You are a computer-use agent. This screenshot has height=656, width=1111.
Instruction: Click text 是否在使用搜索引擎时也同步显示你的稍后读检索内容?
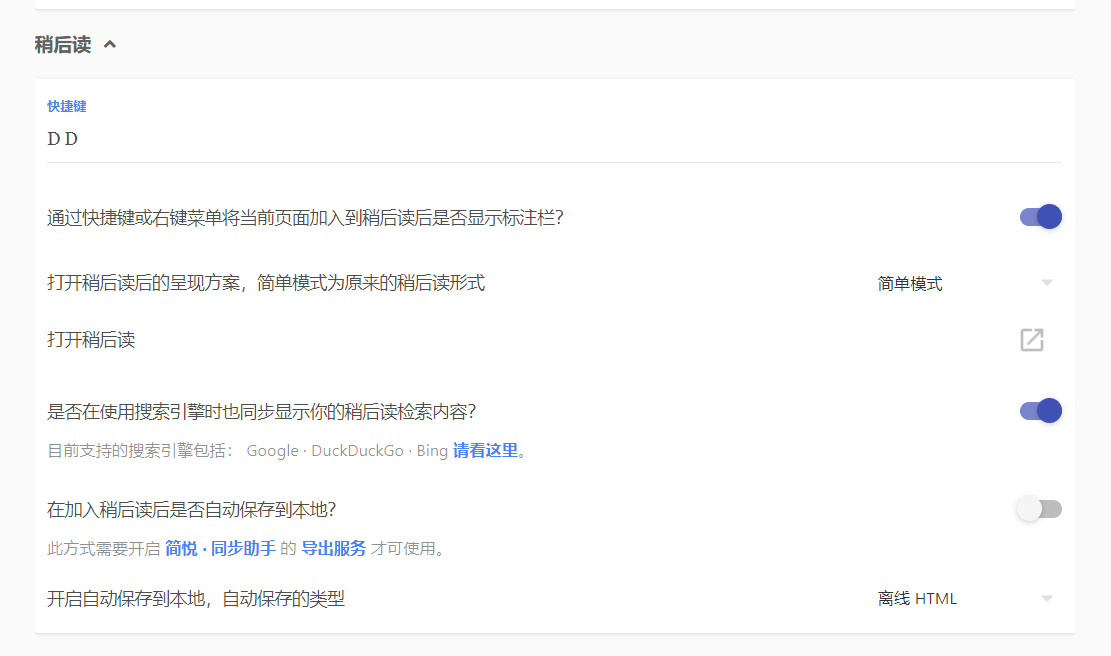click(x=261, y=412)
